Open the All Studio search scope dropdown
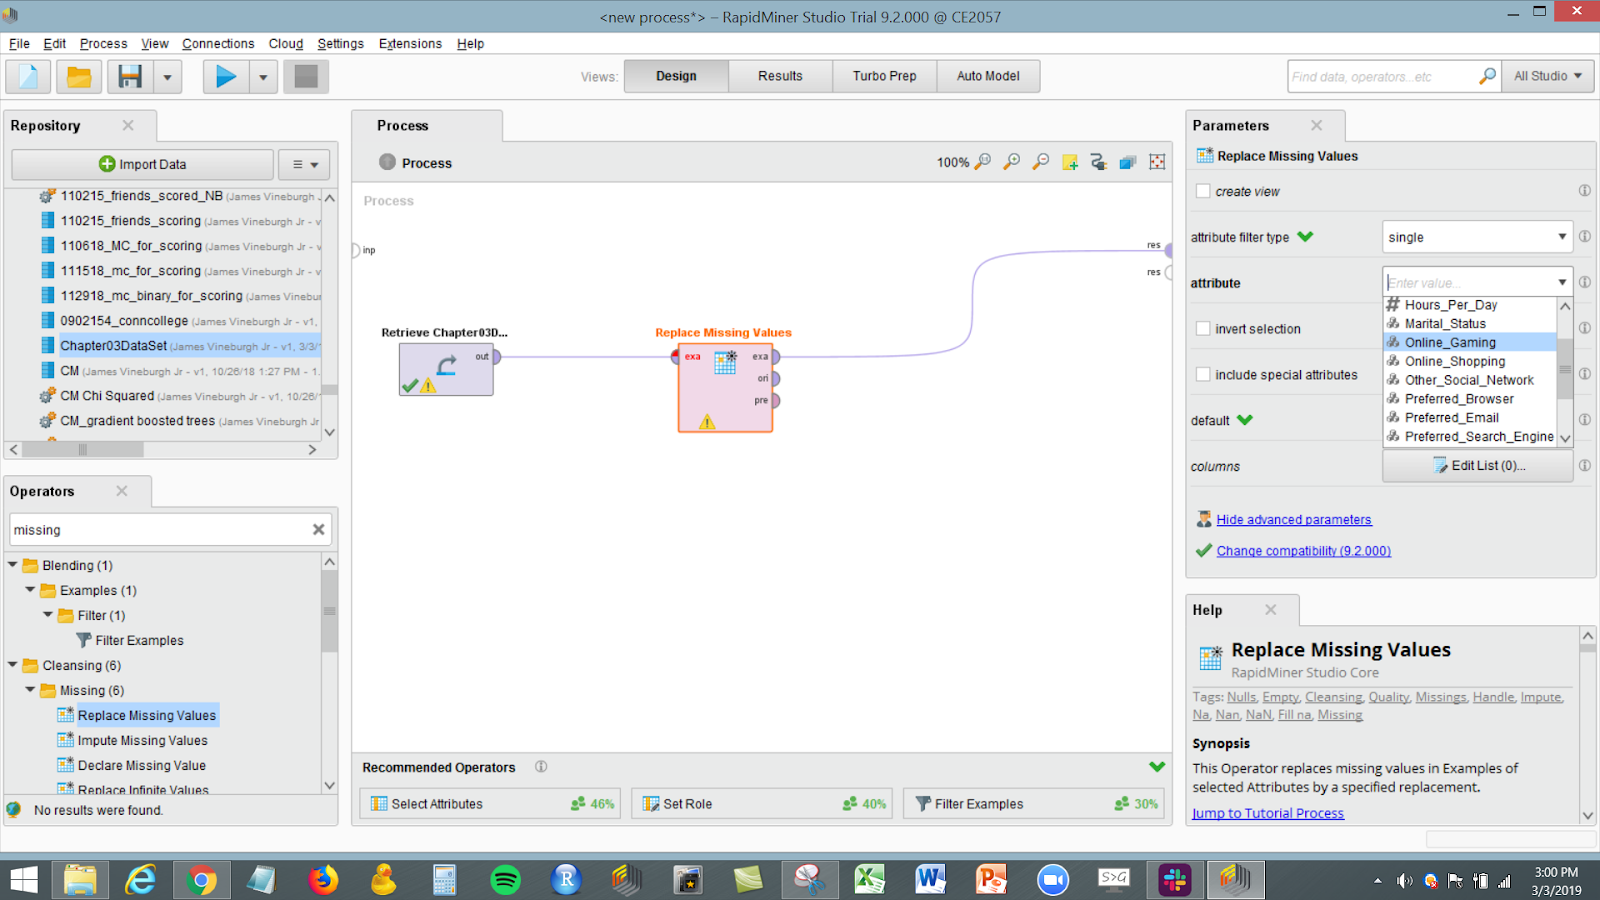The height and width of the screenshot is (900, 1600). coord(1548,76)
